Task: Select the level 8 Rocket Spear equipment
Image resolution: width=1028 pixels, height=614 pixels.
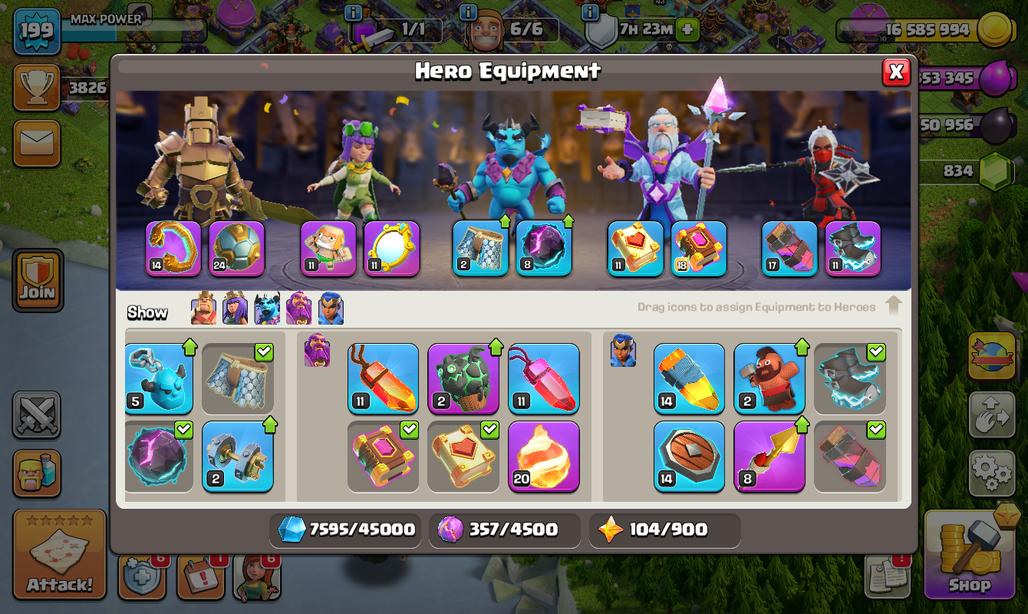Action: 769,457
